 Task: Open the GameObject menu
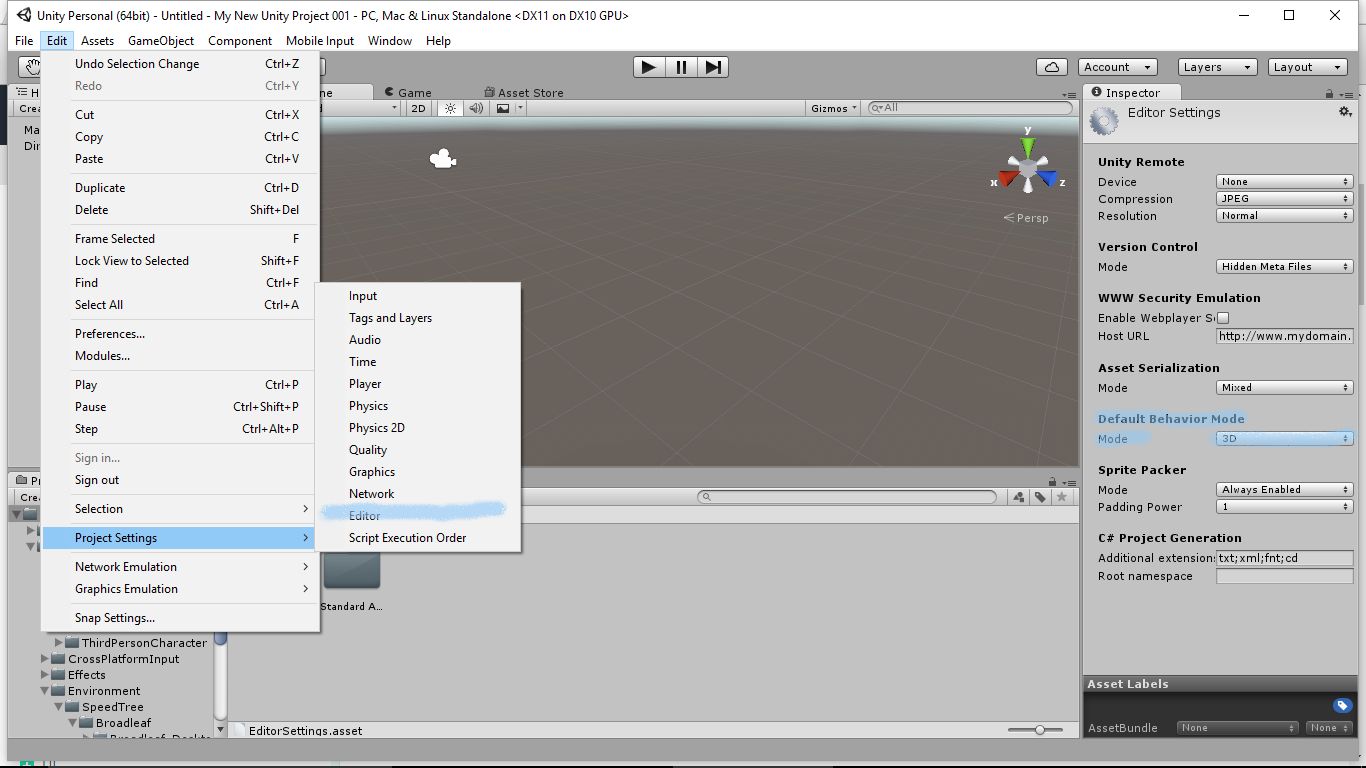click(x=161, y=41)
